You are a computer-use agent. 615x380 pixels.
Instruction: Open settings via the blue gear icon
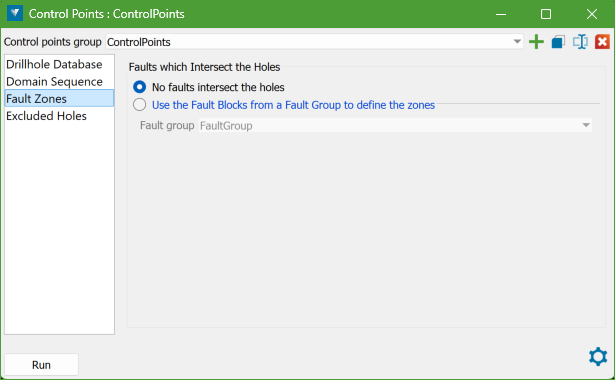(x=598, y=356)
